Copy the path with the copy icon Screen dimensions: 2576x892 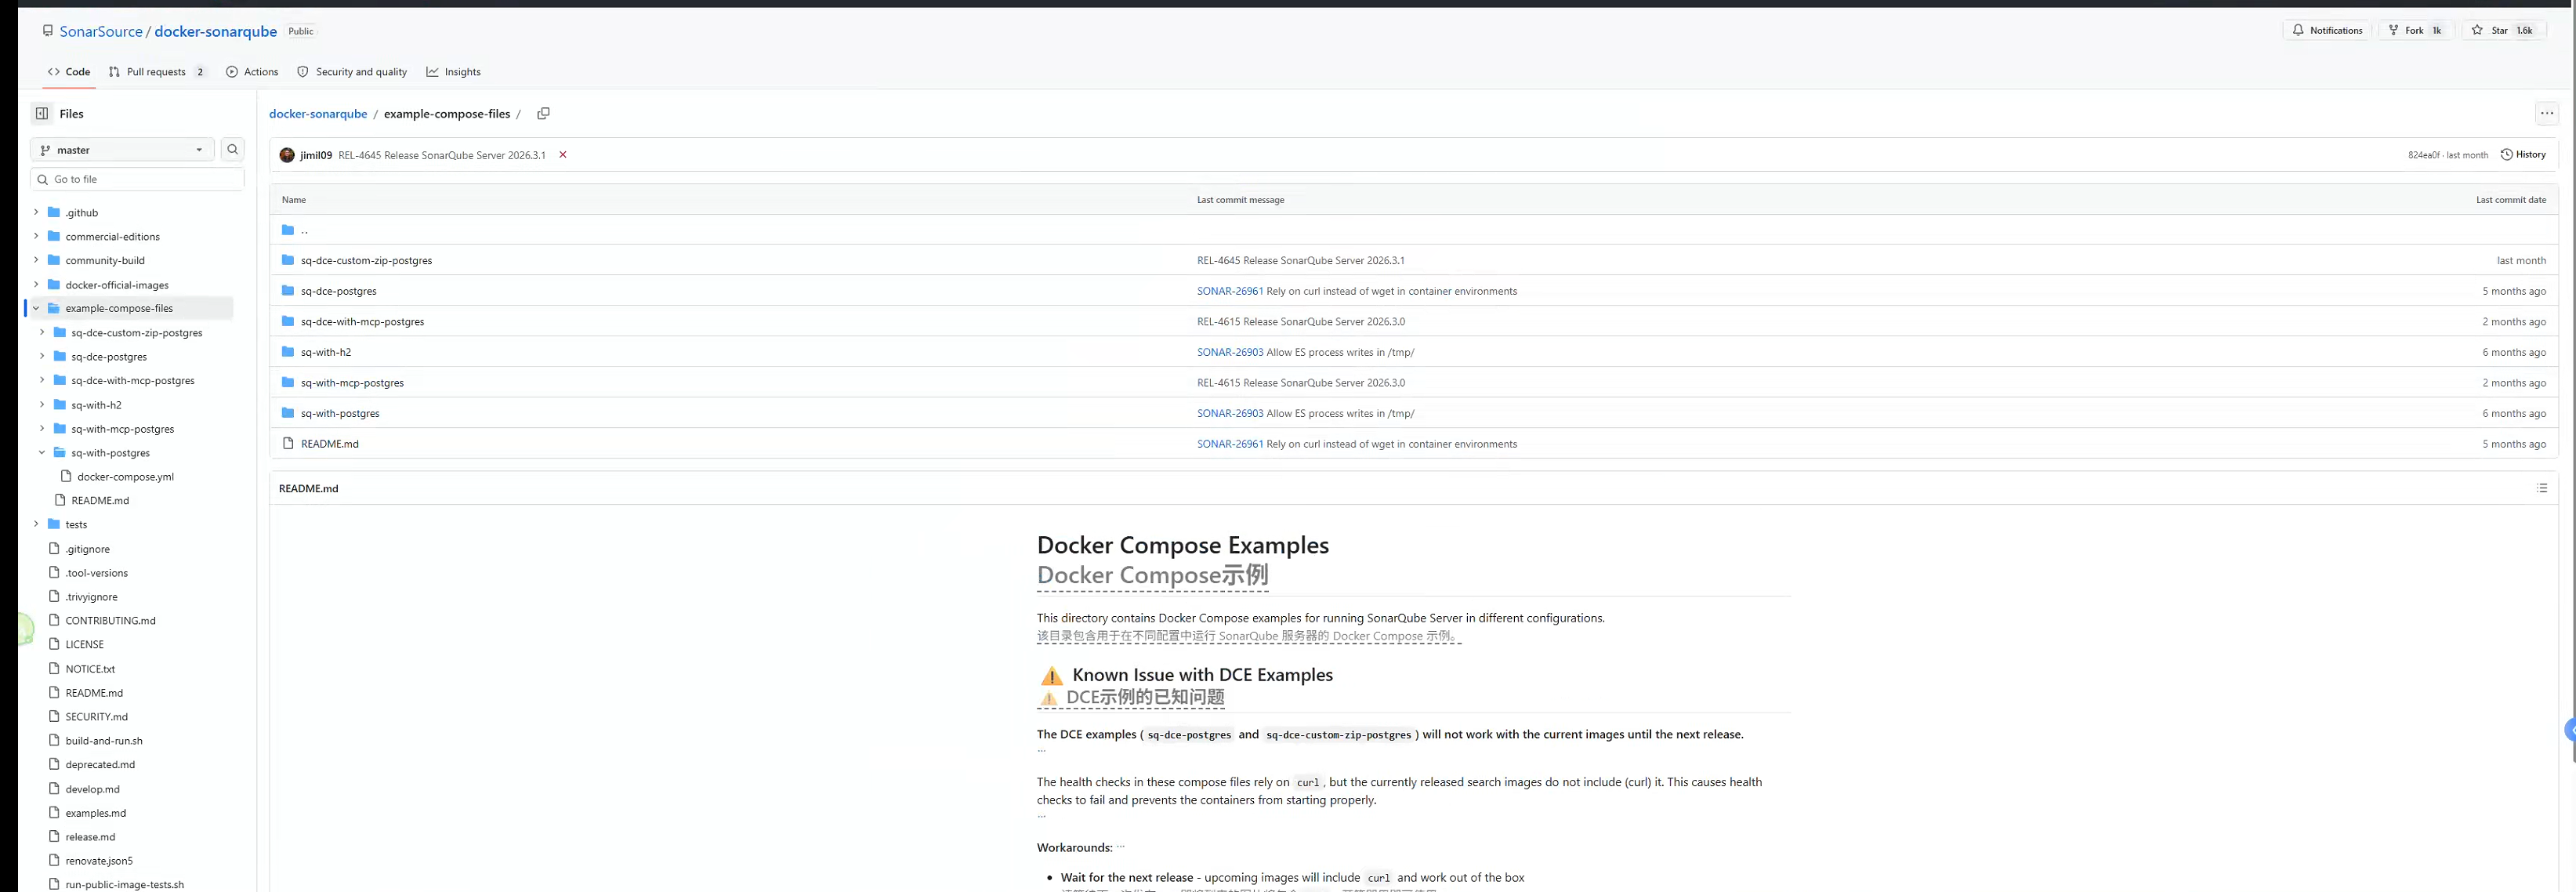tap(543, 113)
